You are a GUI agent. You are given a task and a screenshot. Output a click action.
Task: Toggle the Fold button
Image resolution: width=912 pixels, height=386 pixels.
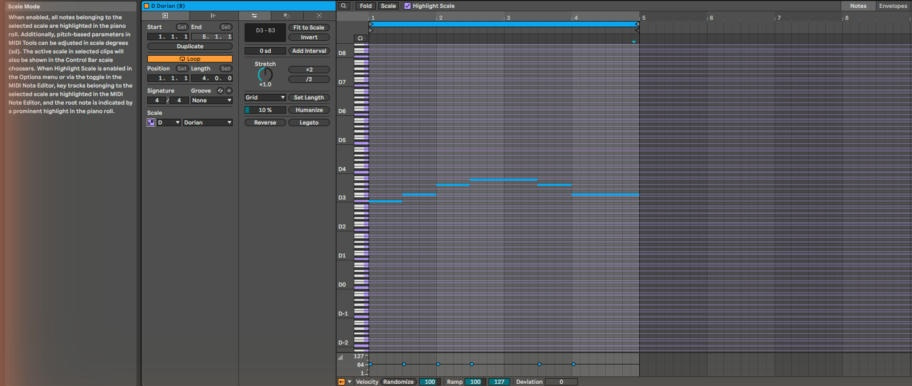coord(365,6)
